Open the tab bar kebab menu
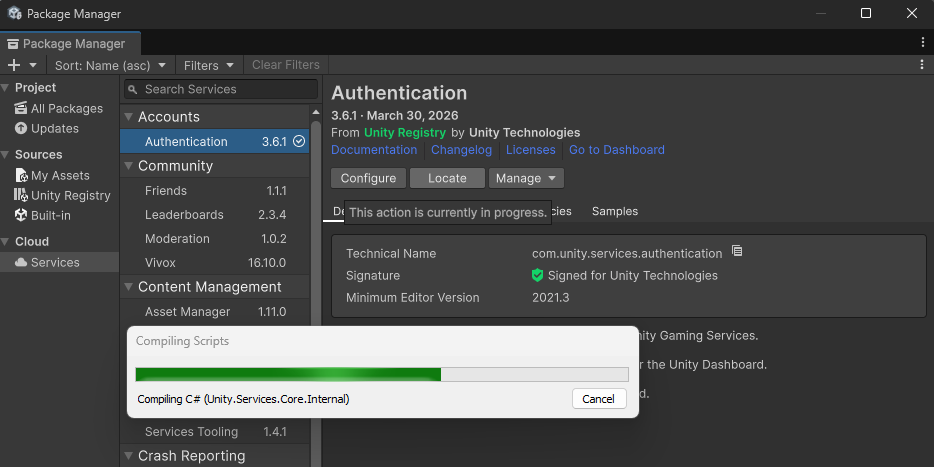 coord(923,42)
